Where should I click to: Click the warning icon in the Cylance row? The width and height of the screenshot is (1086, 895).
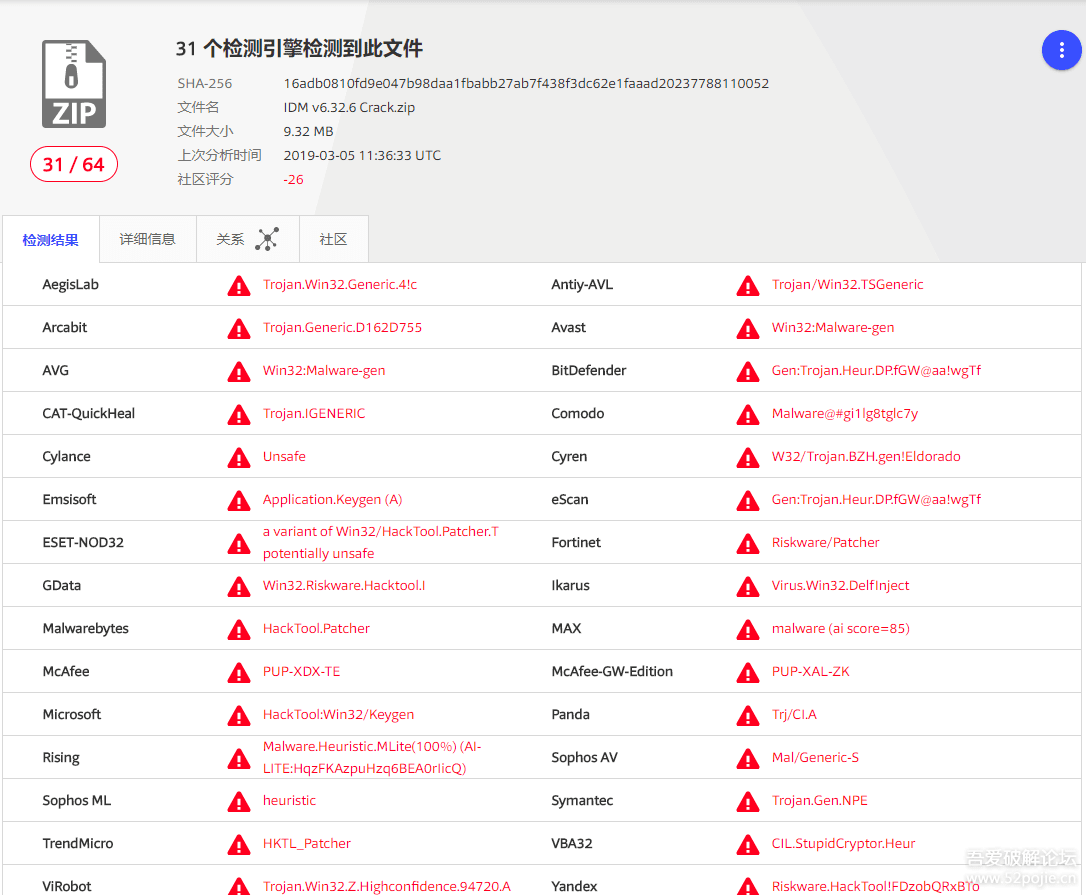(x=239, y=457)
